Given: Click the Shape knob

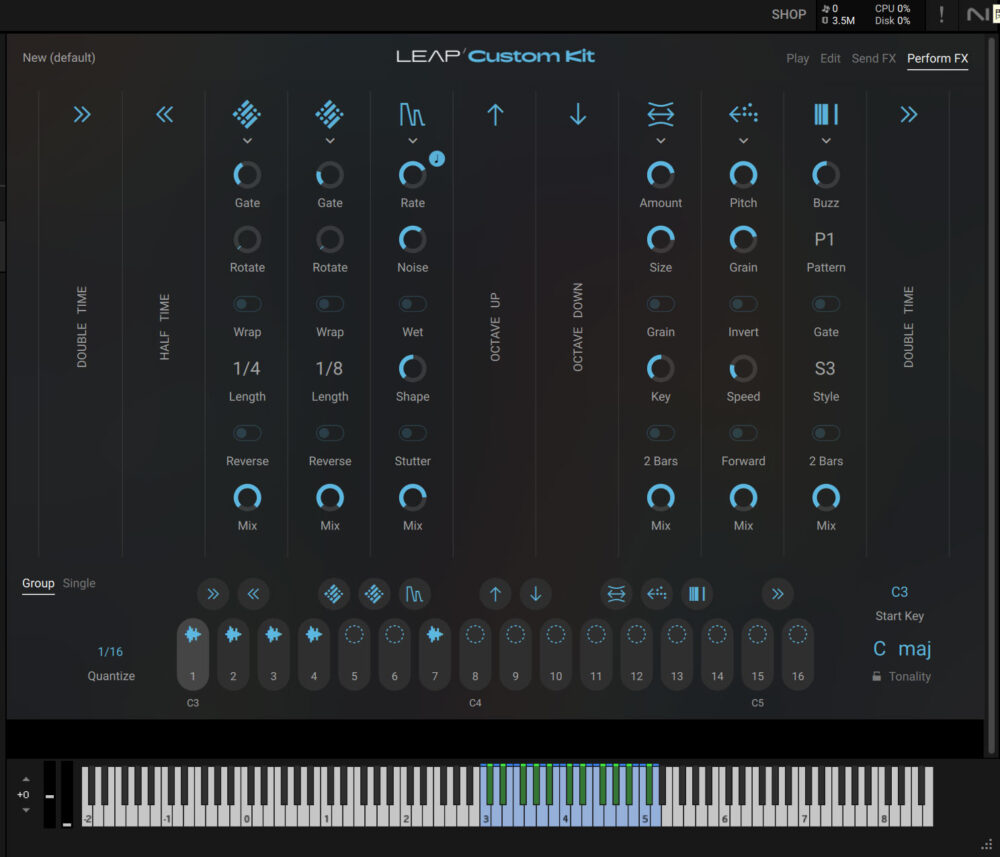Looking at the screenshot, I should [413, 369].
